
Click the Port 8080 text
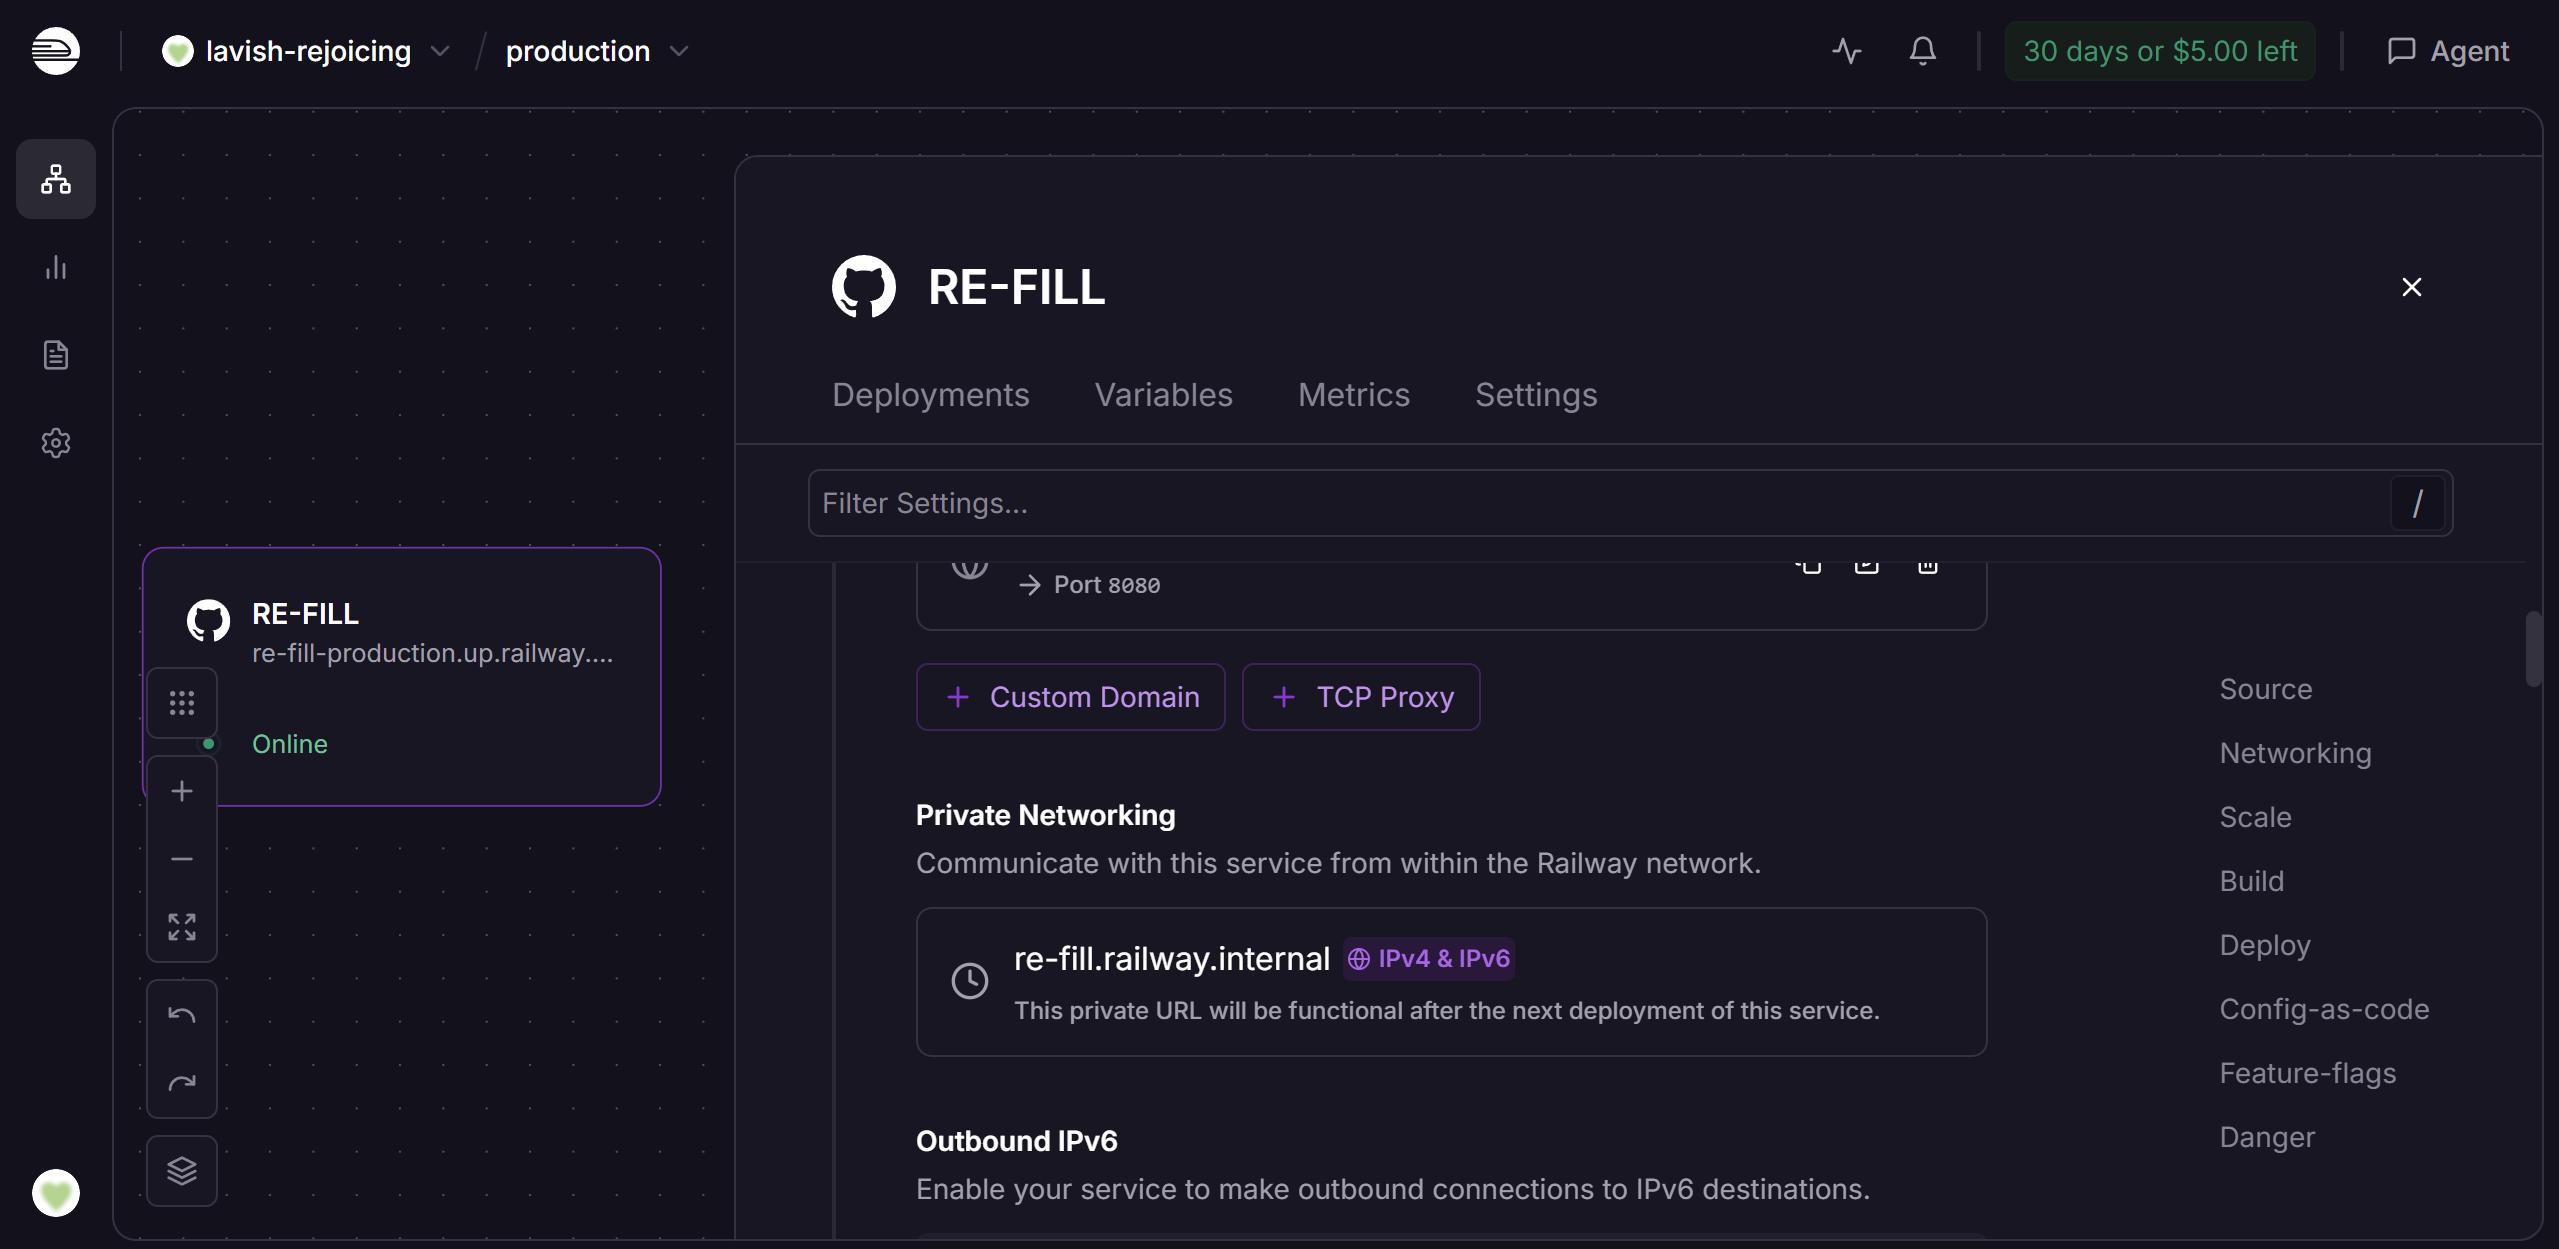(1107, 585)
